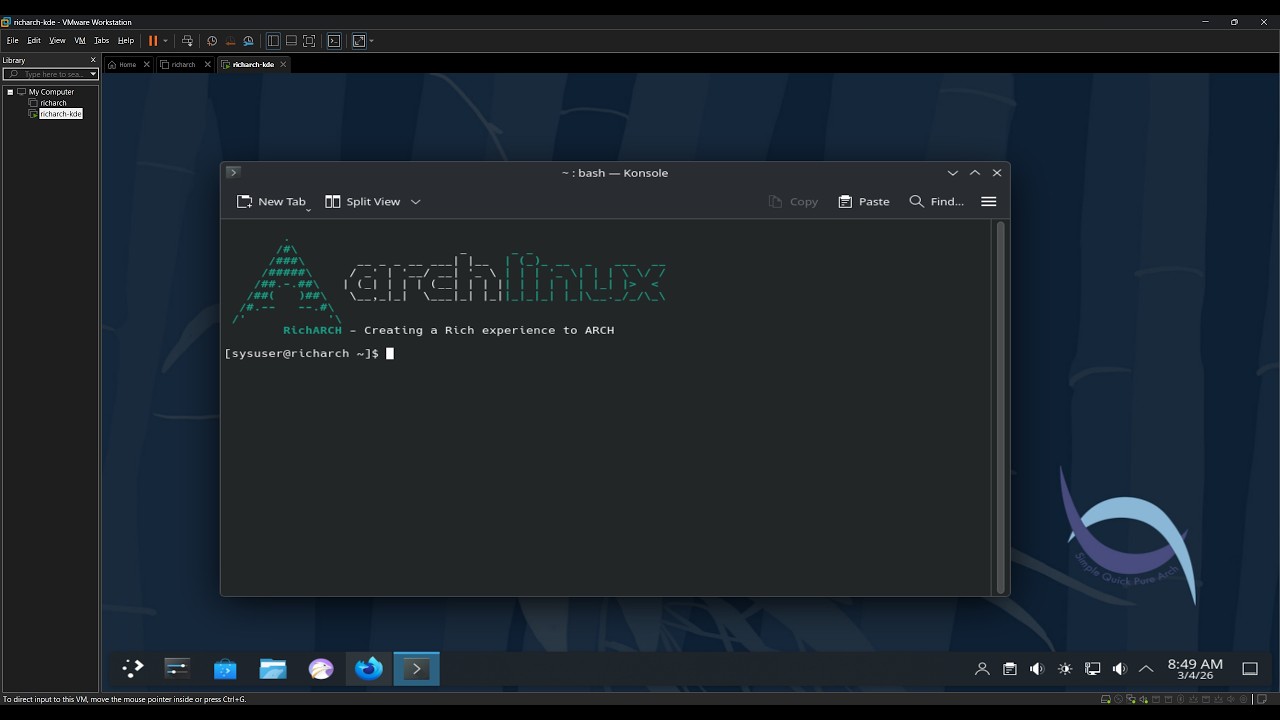Viewport: 1280px width, 720px height.
Task: Open the VM menu
Action: [80, 41]
